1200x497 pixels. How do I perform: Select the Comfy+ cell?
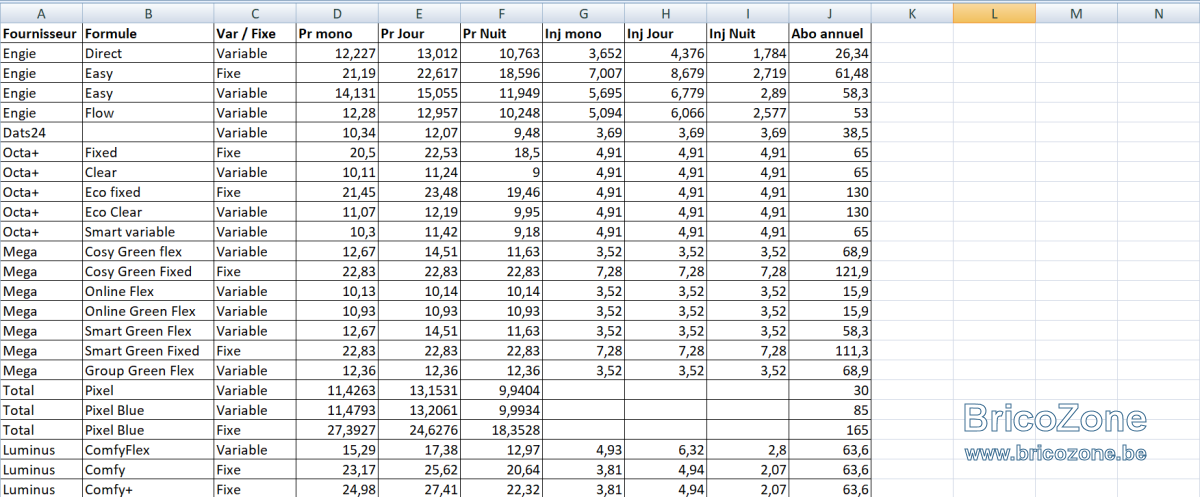point(148,489)
